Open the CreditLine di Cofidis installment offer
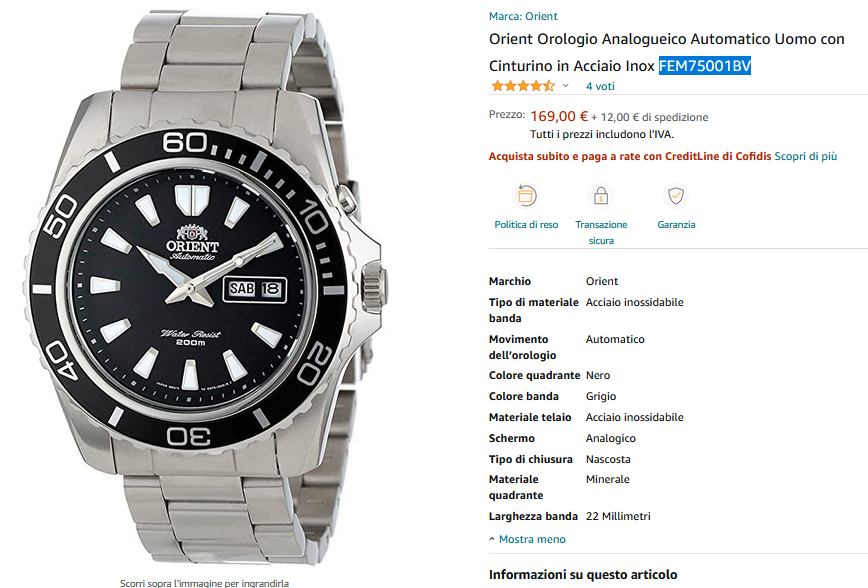 [629, 156]
